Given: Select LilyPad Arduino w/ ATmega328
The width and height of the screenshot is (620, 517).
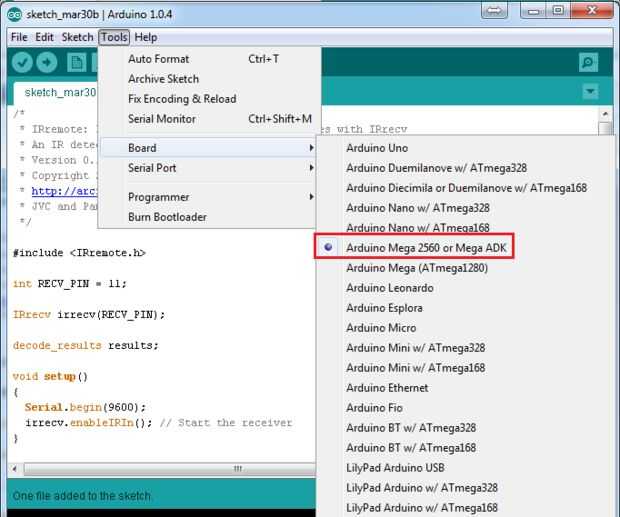Looking at the screenshot, I should [x=466, y=488].
